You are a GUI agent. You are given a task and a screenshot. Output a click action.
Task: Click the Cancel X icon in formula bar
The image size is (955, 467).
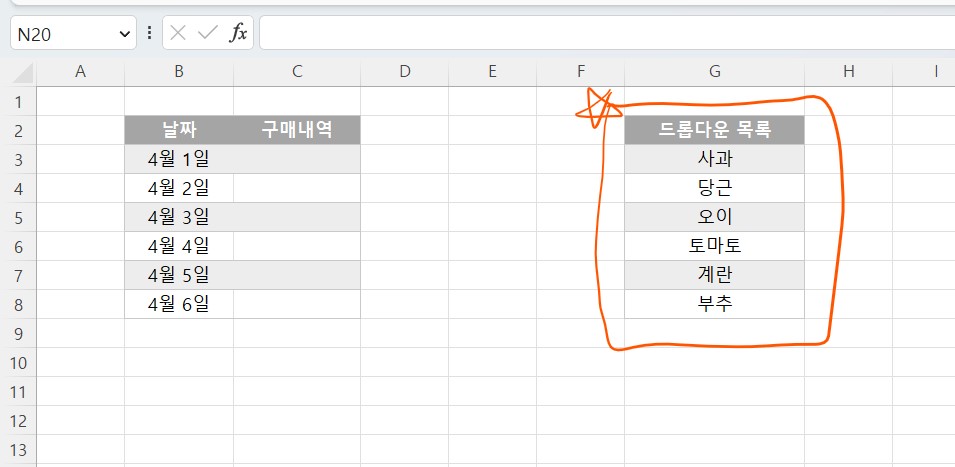(178, 33)
